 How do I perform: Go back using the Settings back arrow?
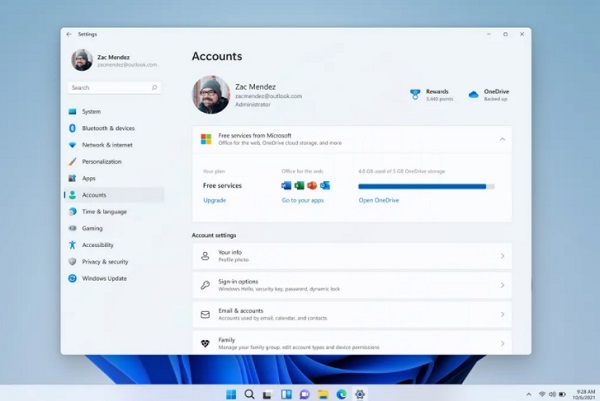point(69,34)
